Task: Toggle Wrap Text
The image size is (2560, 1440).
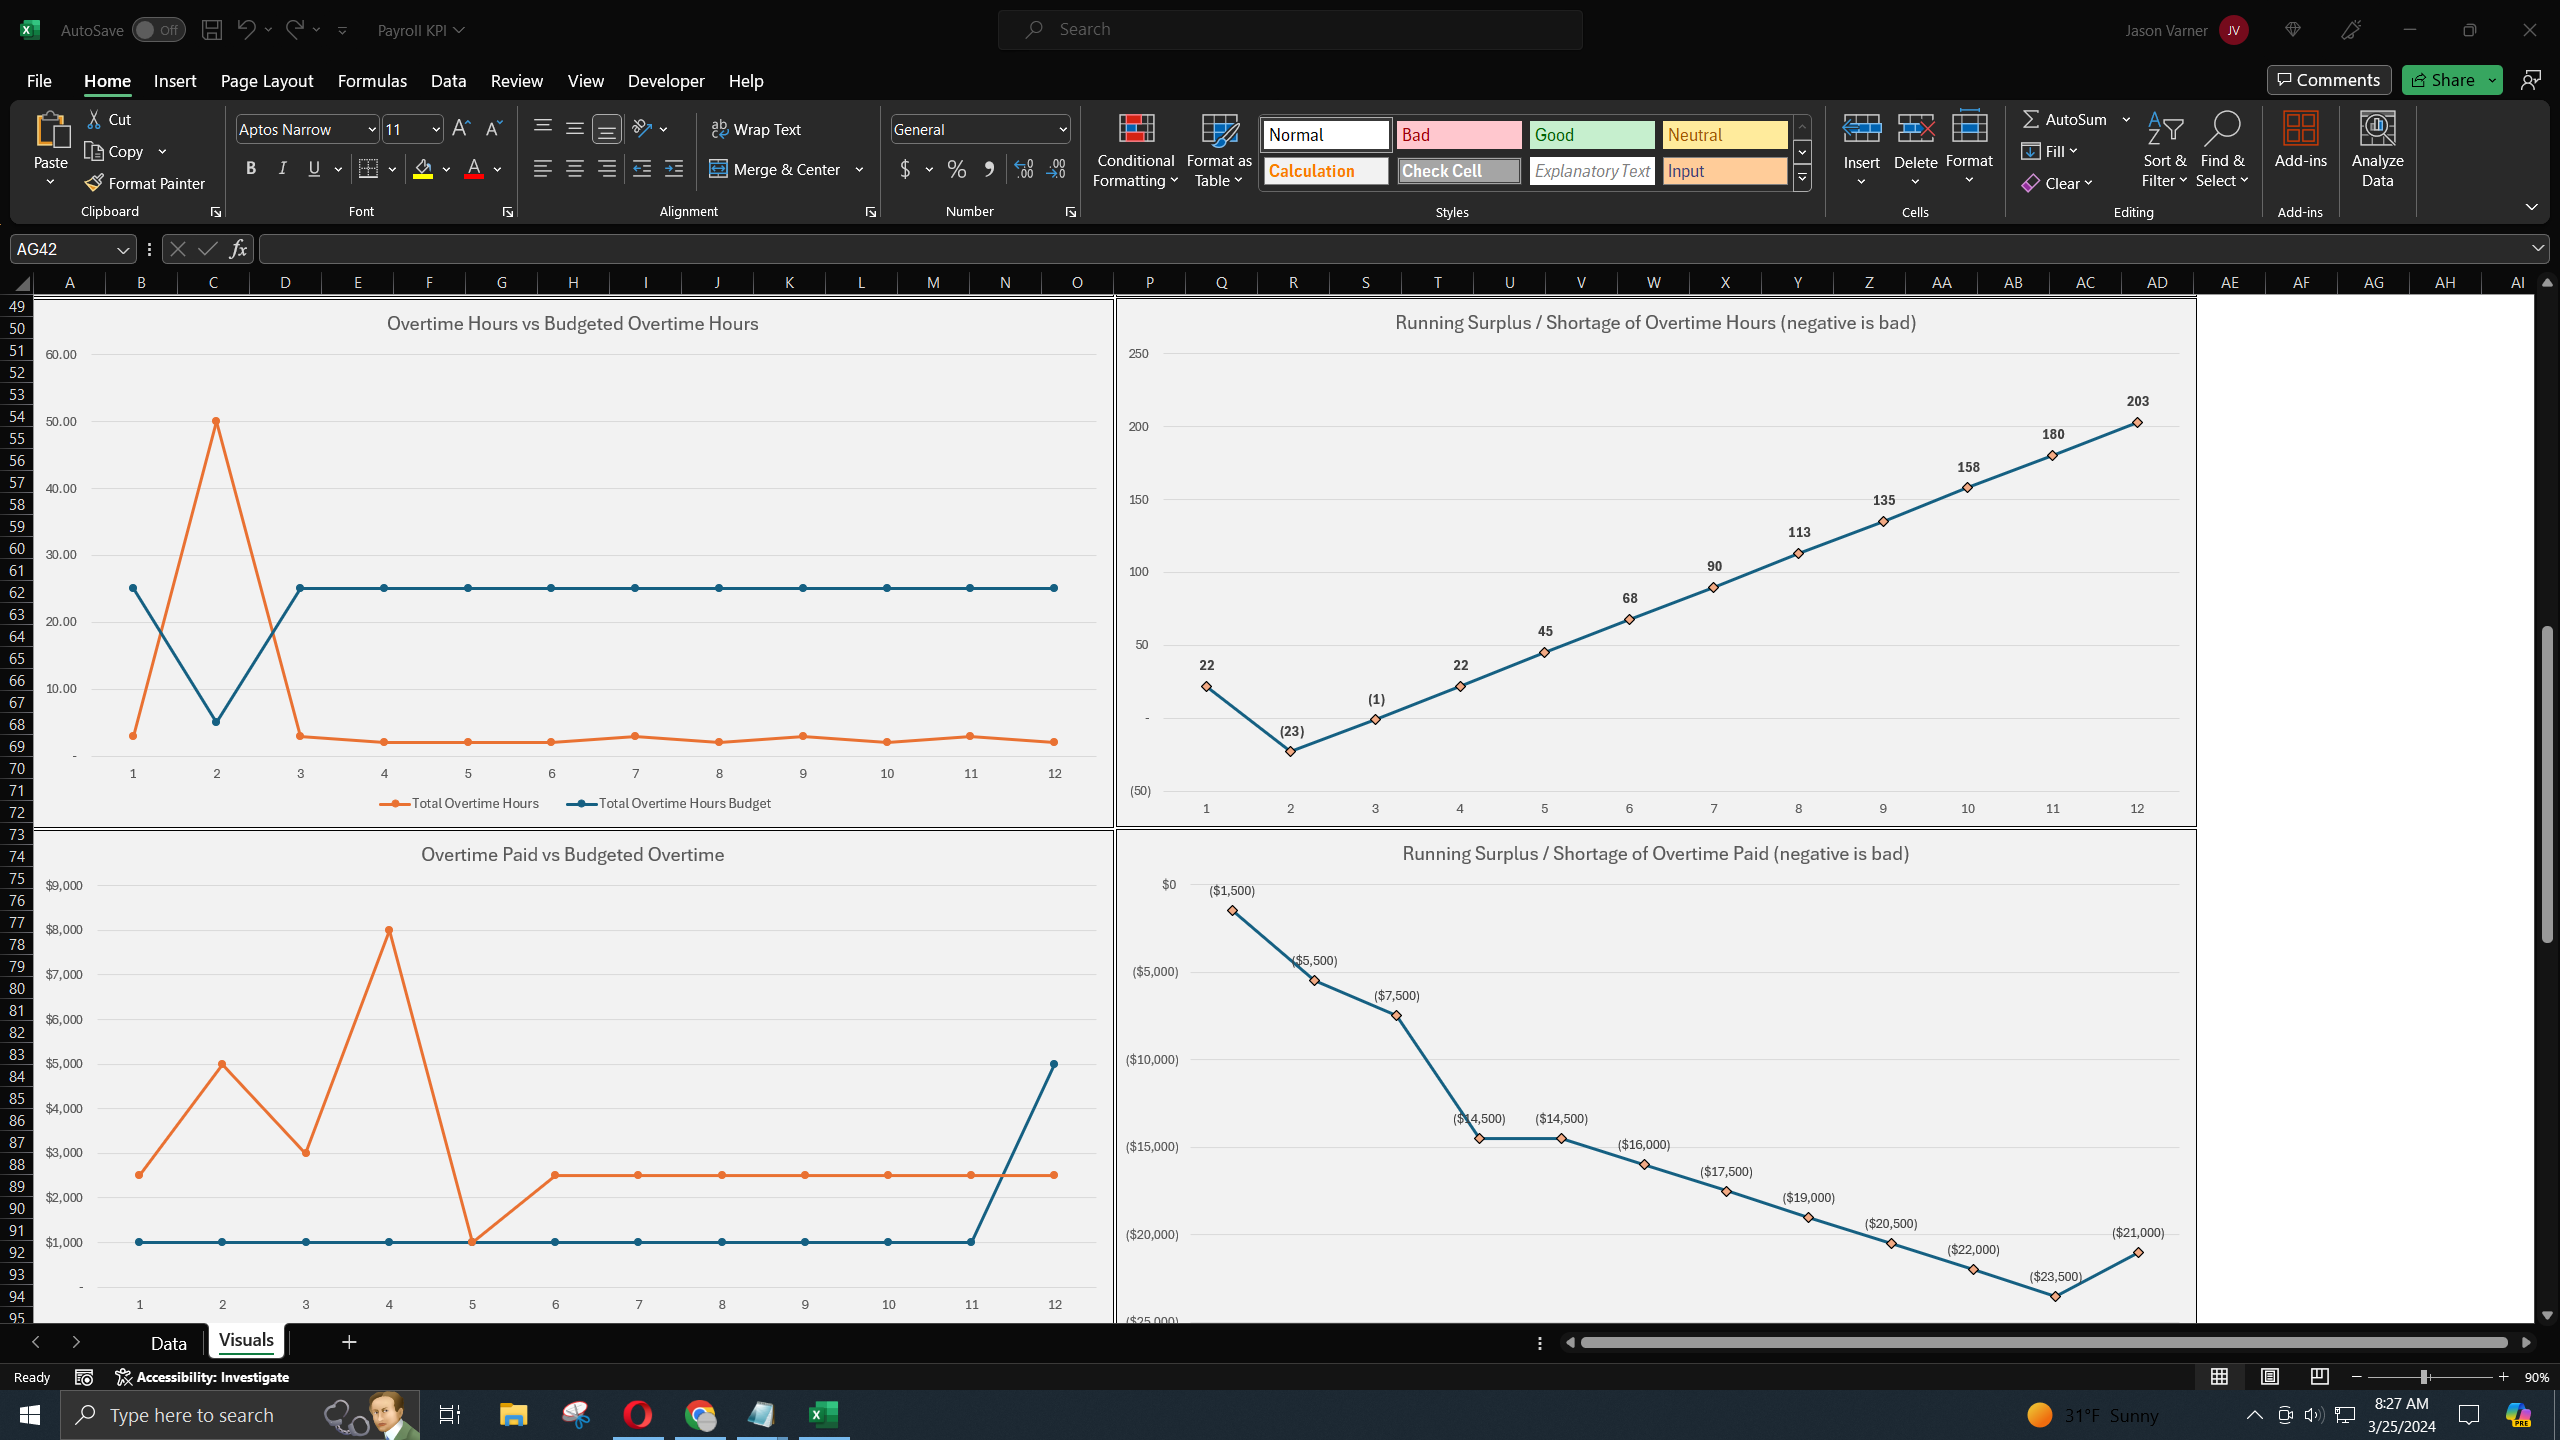Action: click(756, 129)
